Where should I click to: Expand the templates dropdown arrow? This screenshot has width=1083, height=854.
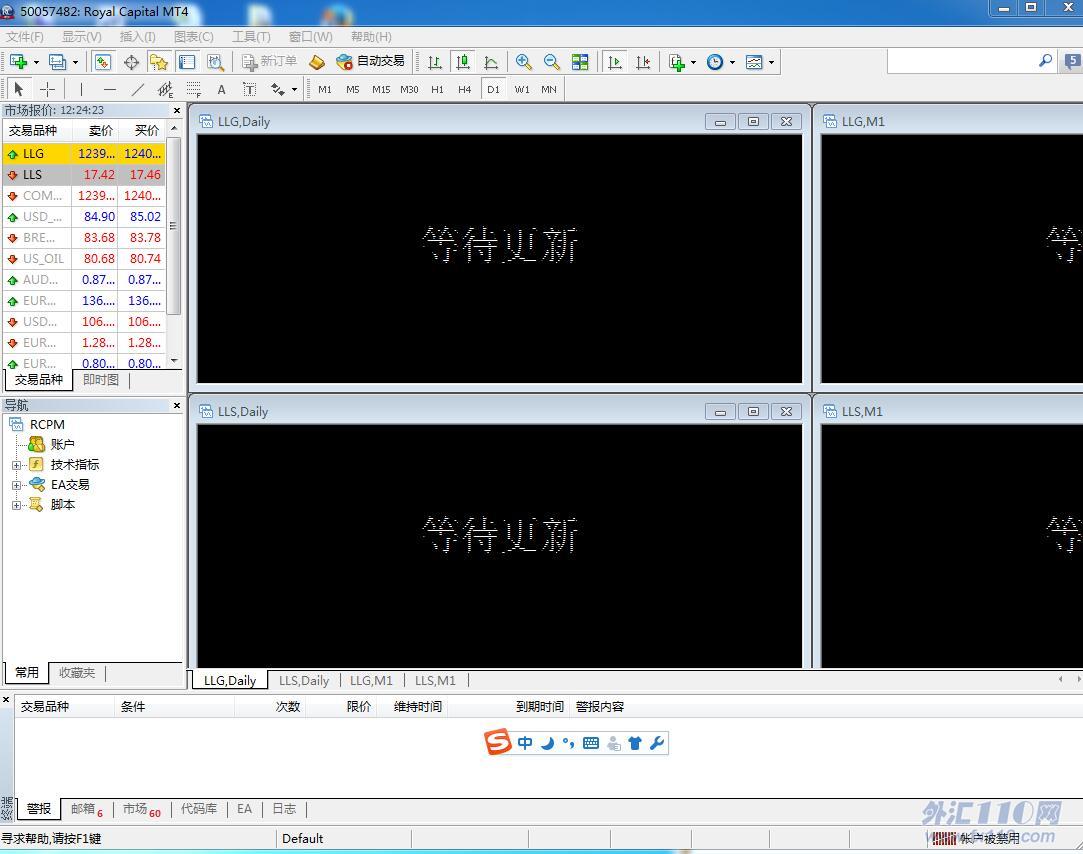(771, 62)
